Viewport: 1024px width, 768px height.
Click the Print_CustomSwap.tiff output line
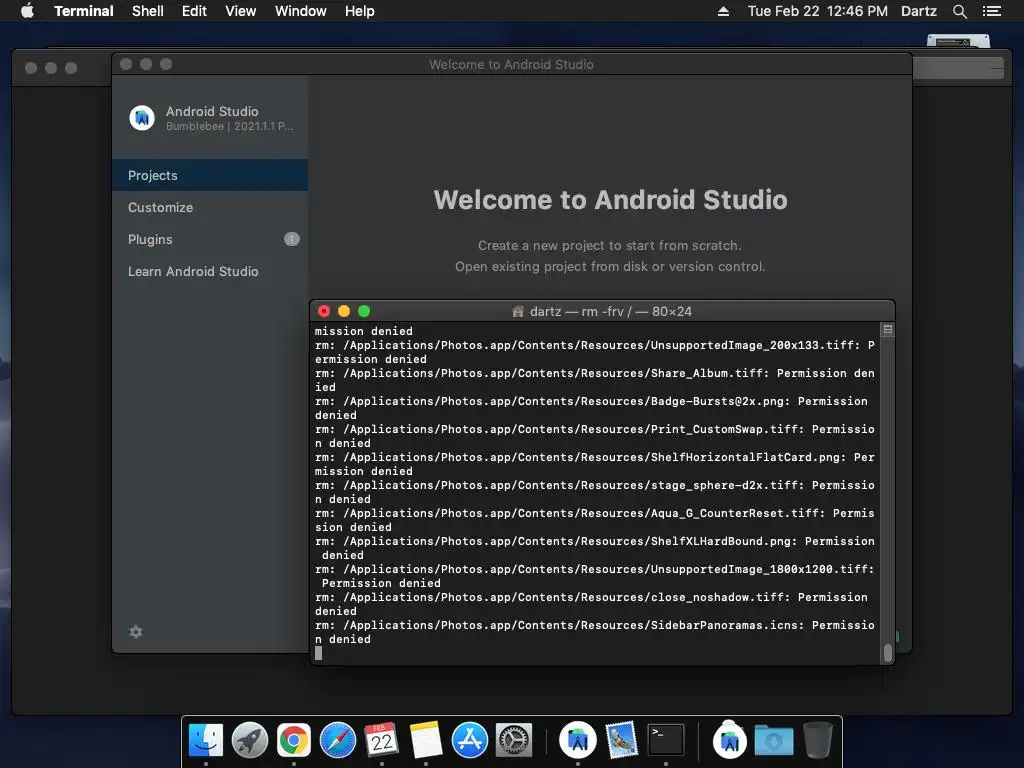pyautogui.click(x=594, y=436)
